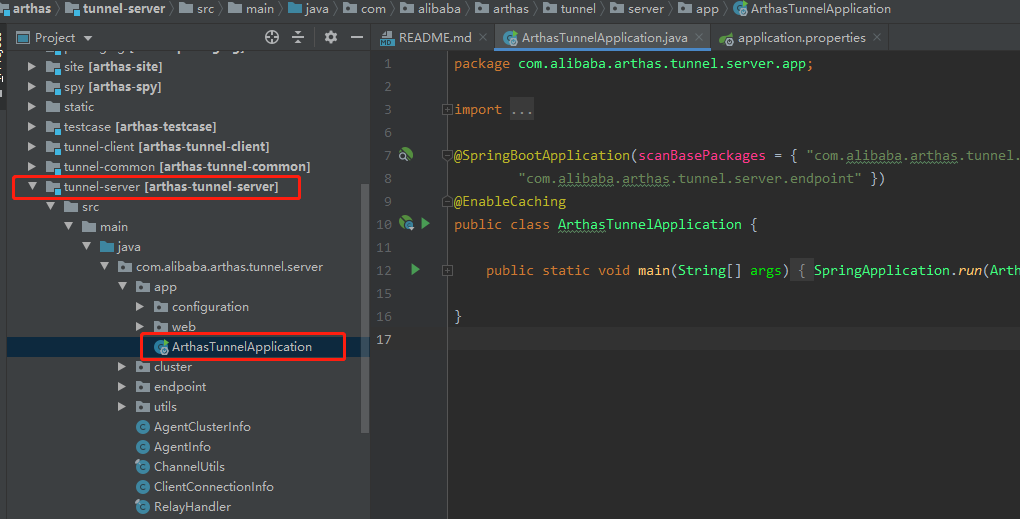Click ArthasTunnelApplication breadcrumb
1020x519 pixels.
click(821, 8)
